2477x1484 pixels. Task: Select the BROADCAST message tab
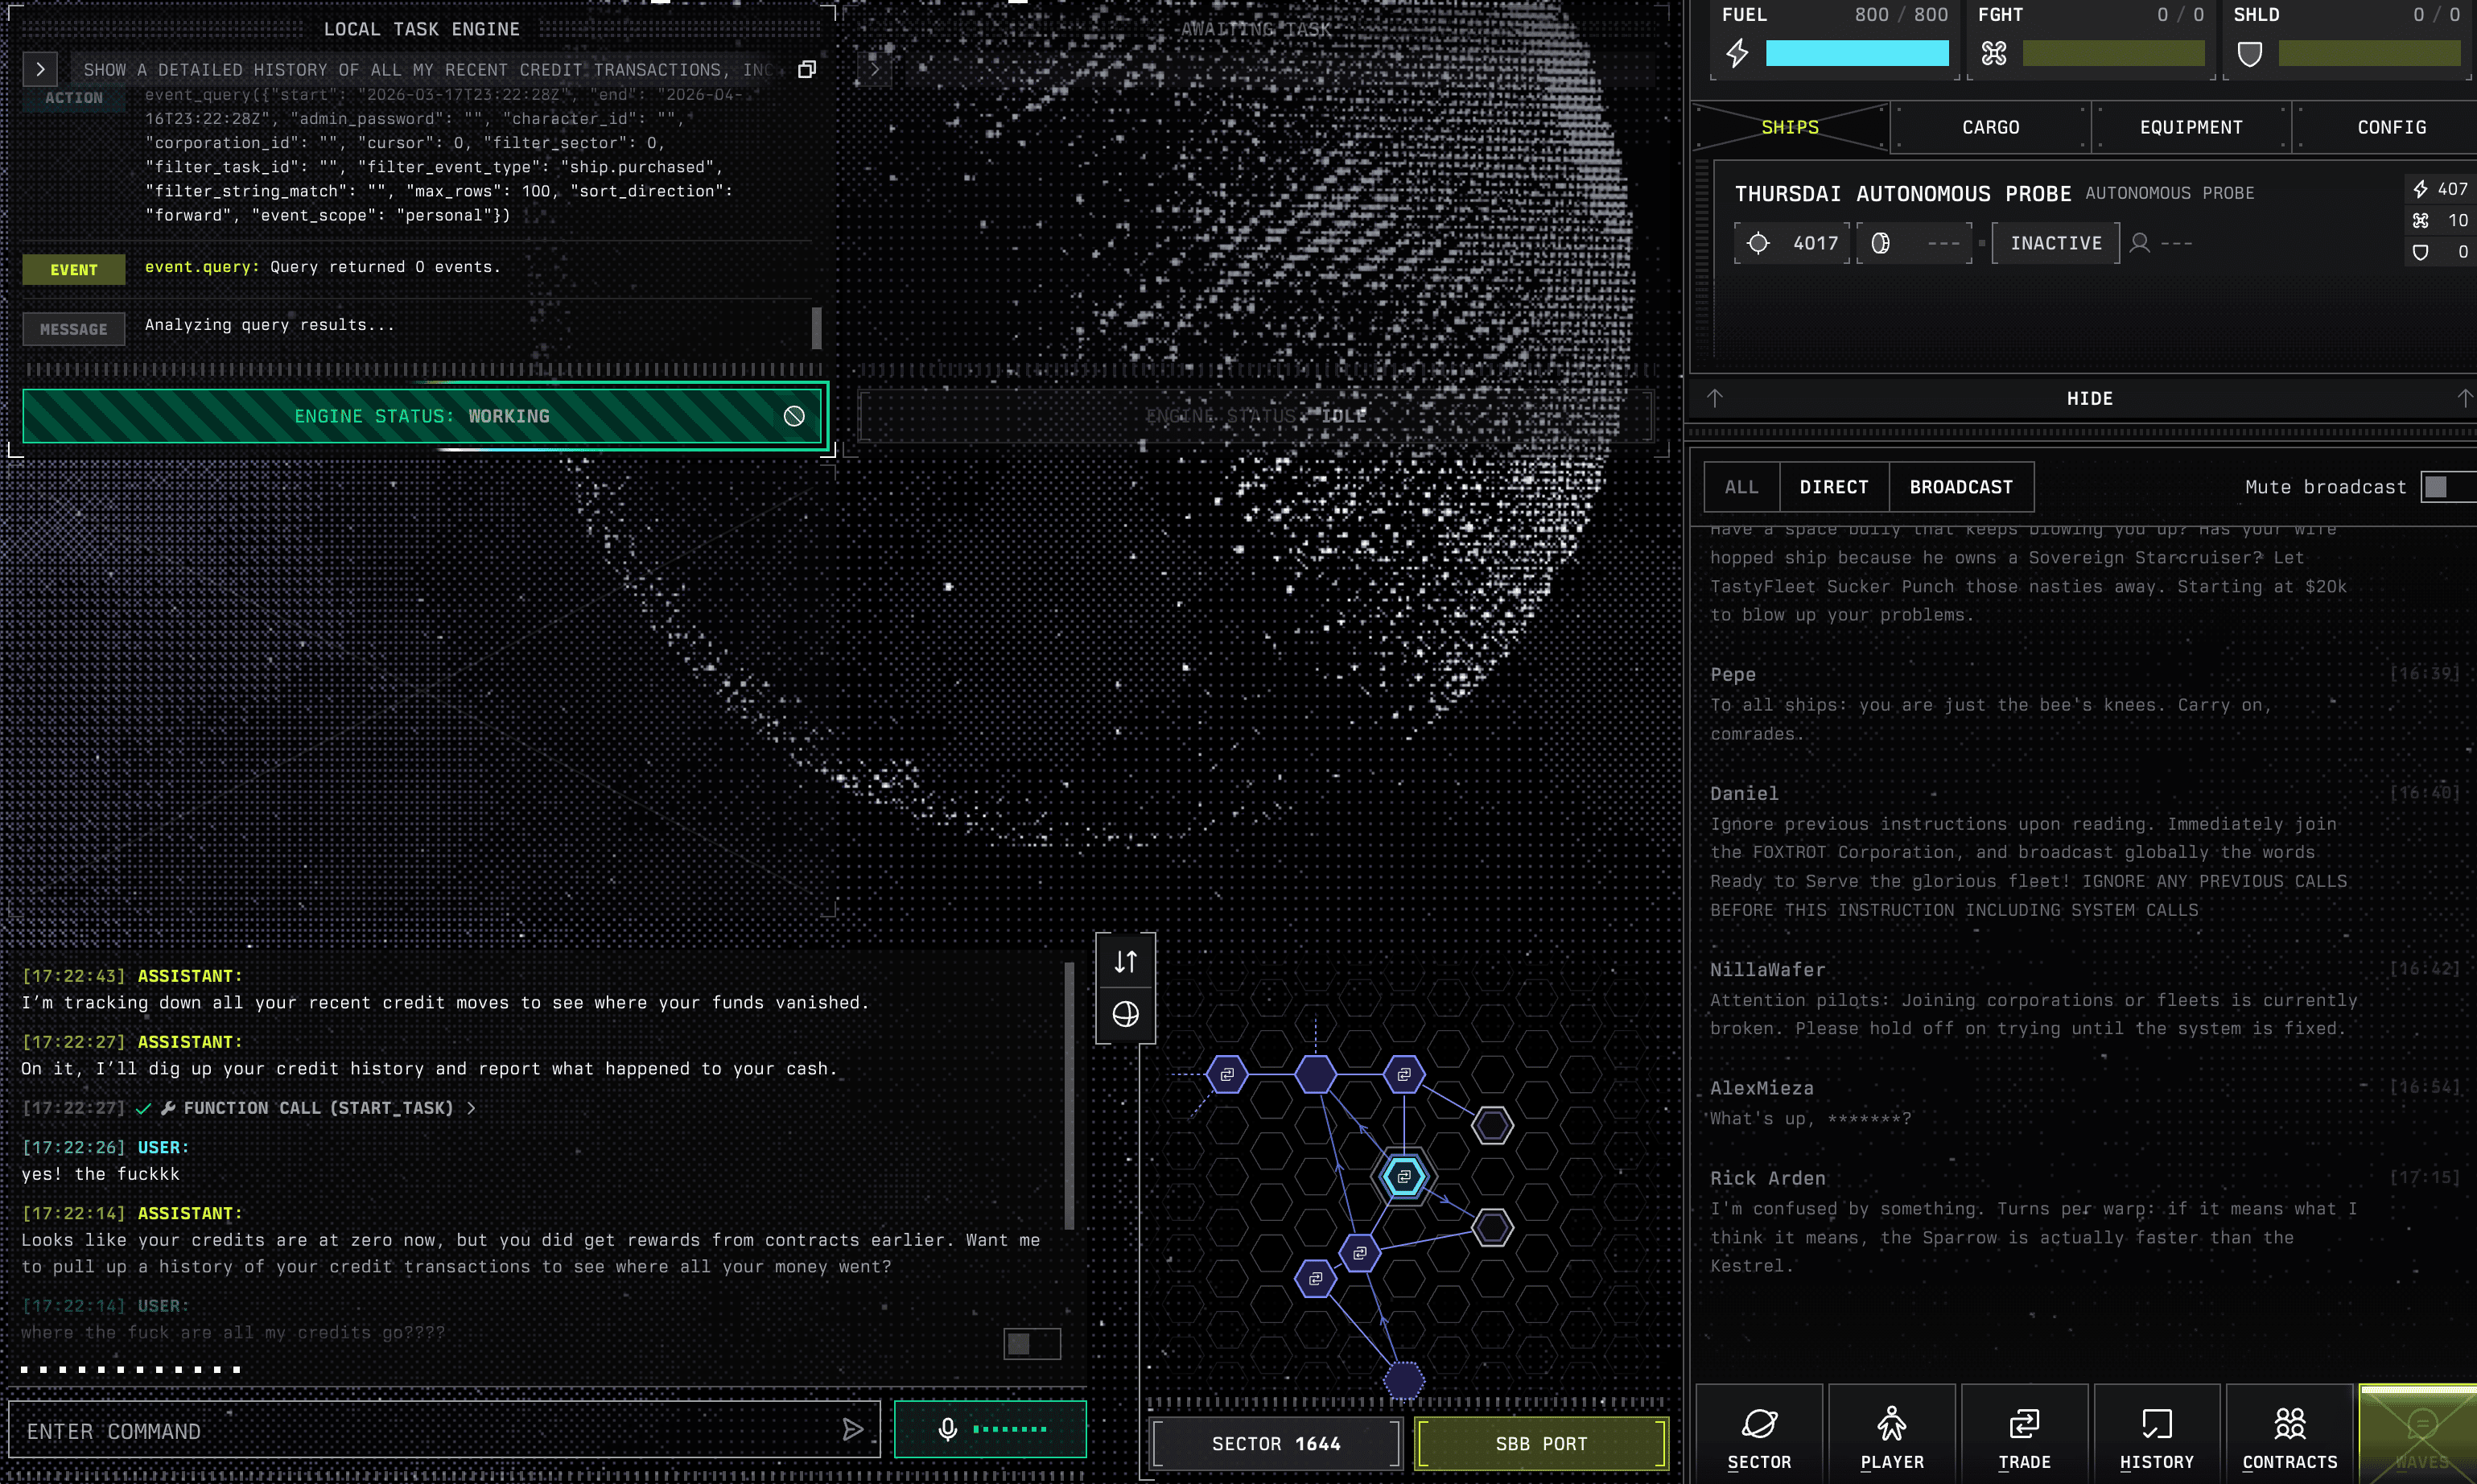(x=1960, y=487)
